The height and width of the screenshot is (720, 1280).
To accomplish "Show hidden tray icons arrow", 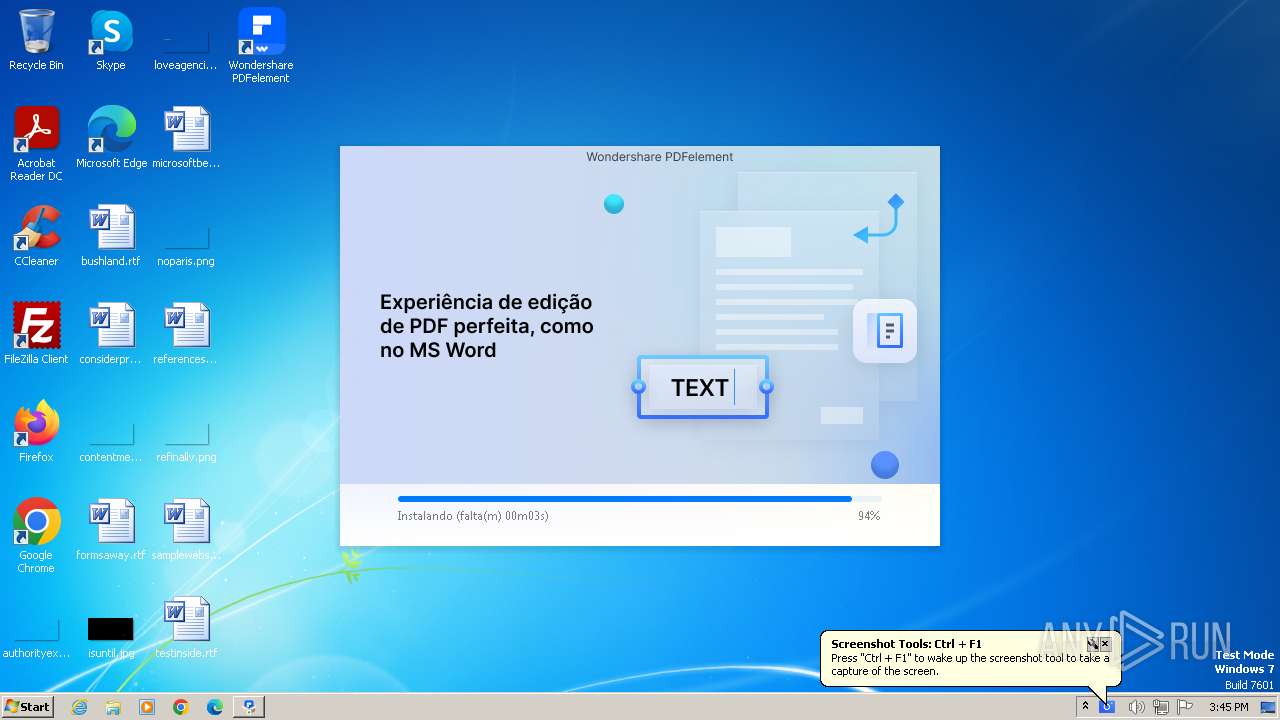I will (1085, 707).
